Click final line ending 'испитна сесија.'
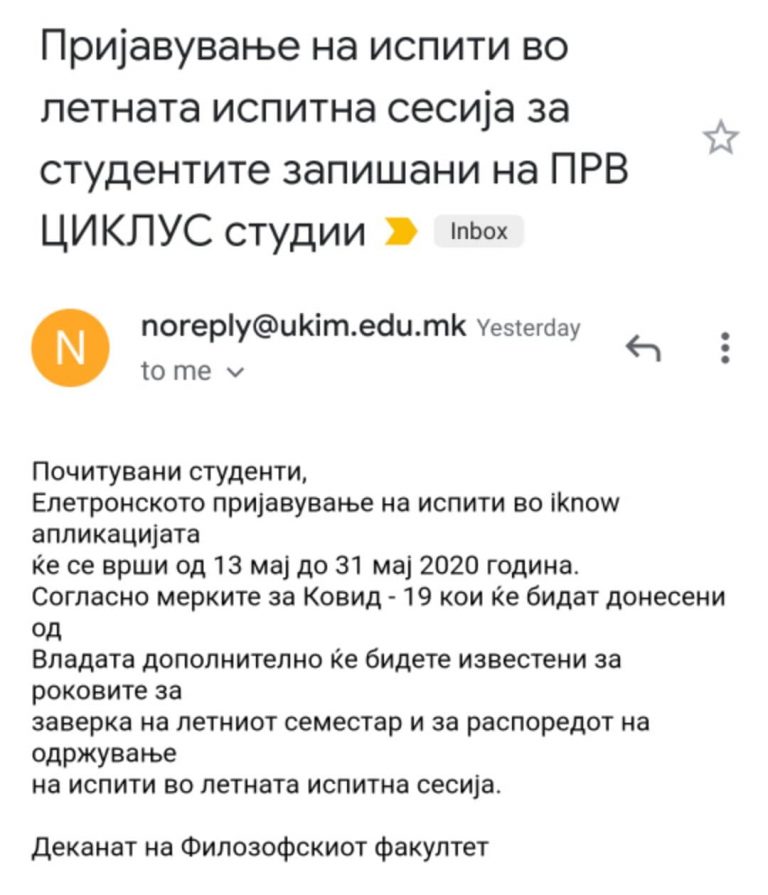This screenshot has height=895, width=768. [266, 785]
